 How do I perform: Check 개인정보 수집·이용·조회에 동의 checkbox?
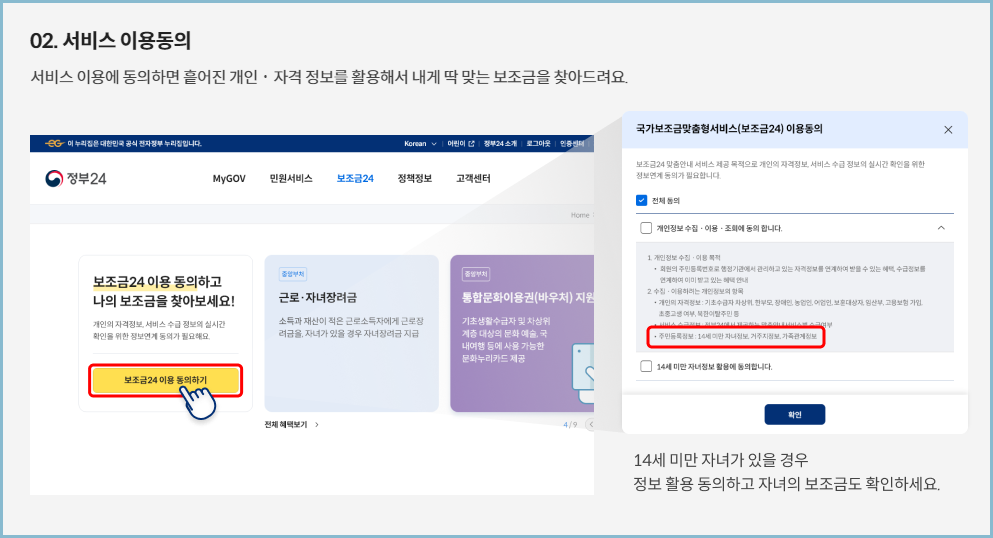646,228
